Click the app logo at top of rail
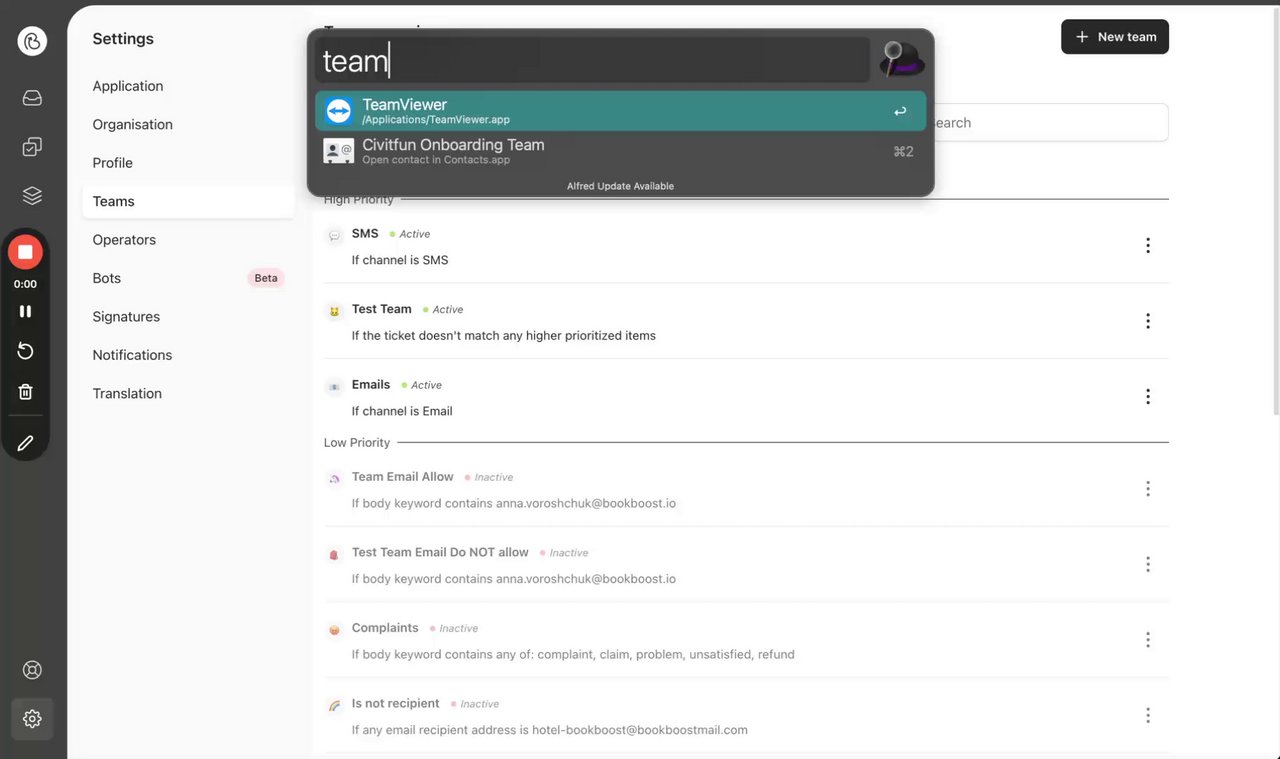This screenshot has width=1280, height=759. click(32, 41)
